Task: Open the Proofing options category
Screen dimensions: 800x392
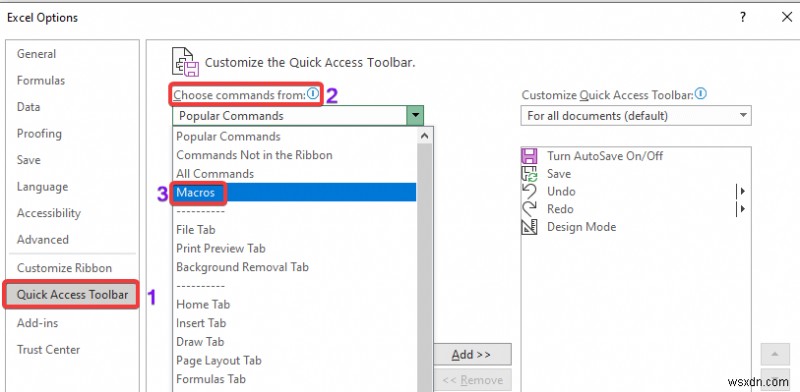Action: (x=39, y=133)
